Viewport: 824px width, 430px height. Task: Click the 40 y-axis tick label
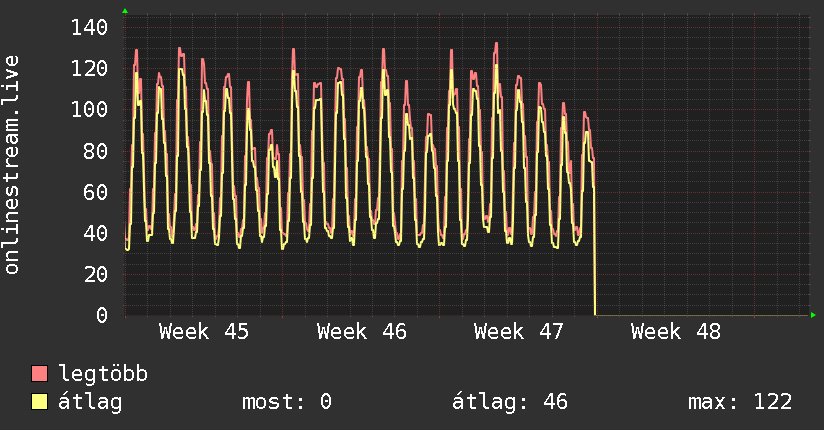click(96, 233)
